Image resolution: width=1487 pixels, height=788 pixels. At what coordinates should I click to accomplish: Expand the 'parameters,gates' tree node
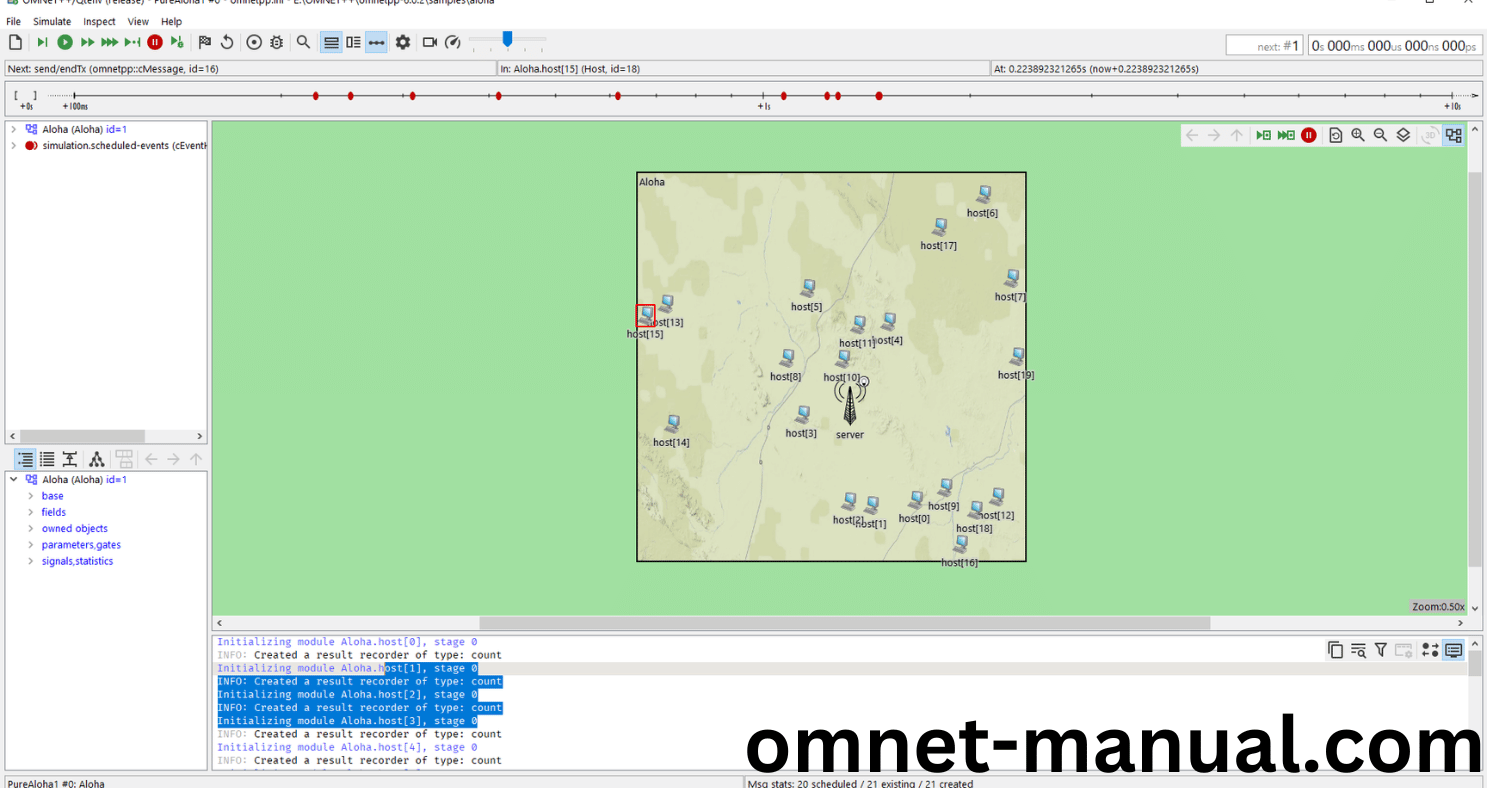(x=30, y=545)
